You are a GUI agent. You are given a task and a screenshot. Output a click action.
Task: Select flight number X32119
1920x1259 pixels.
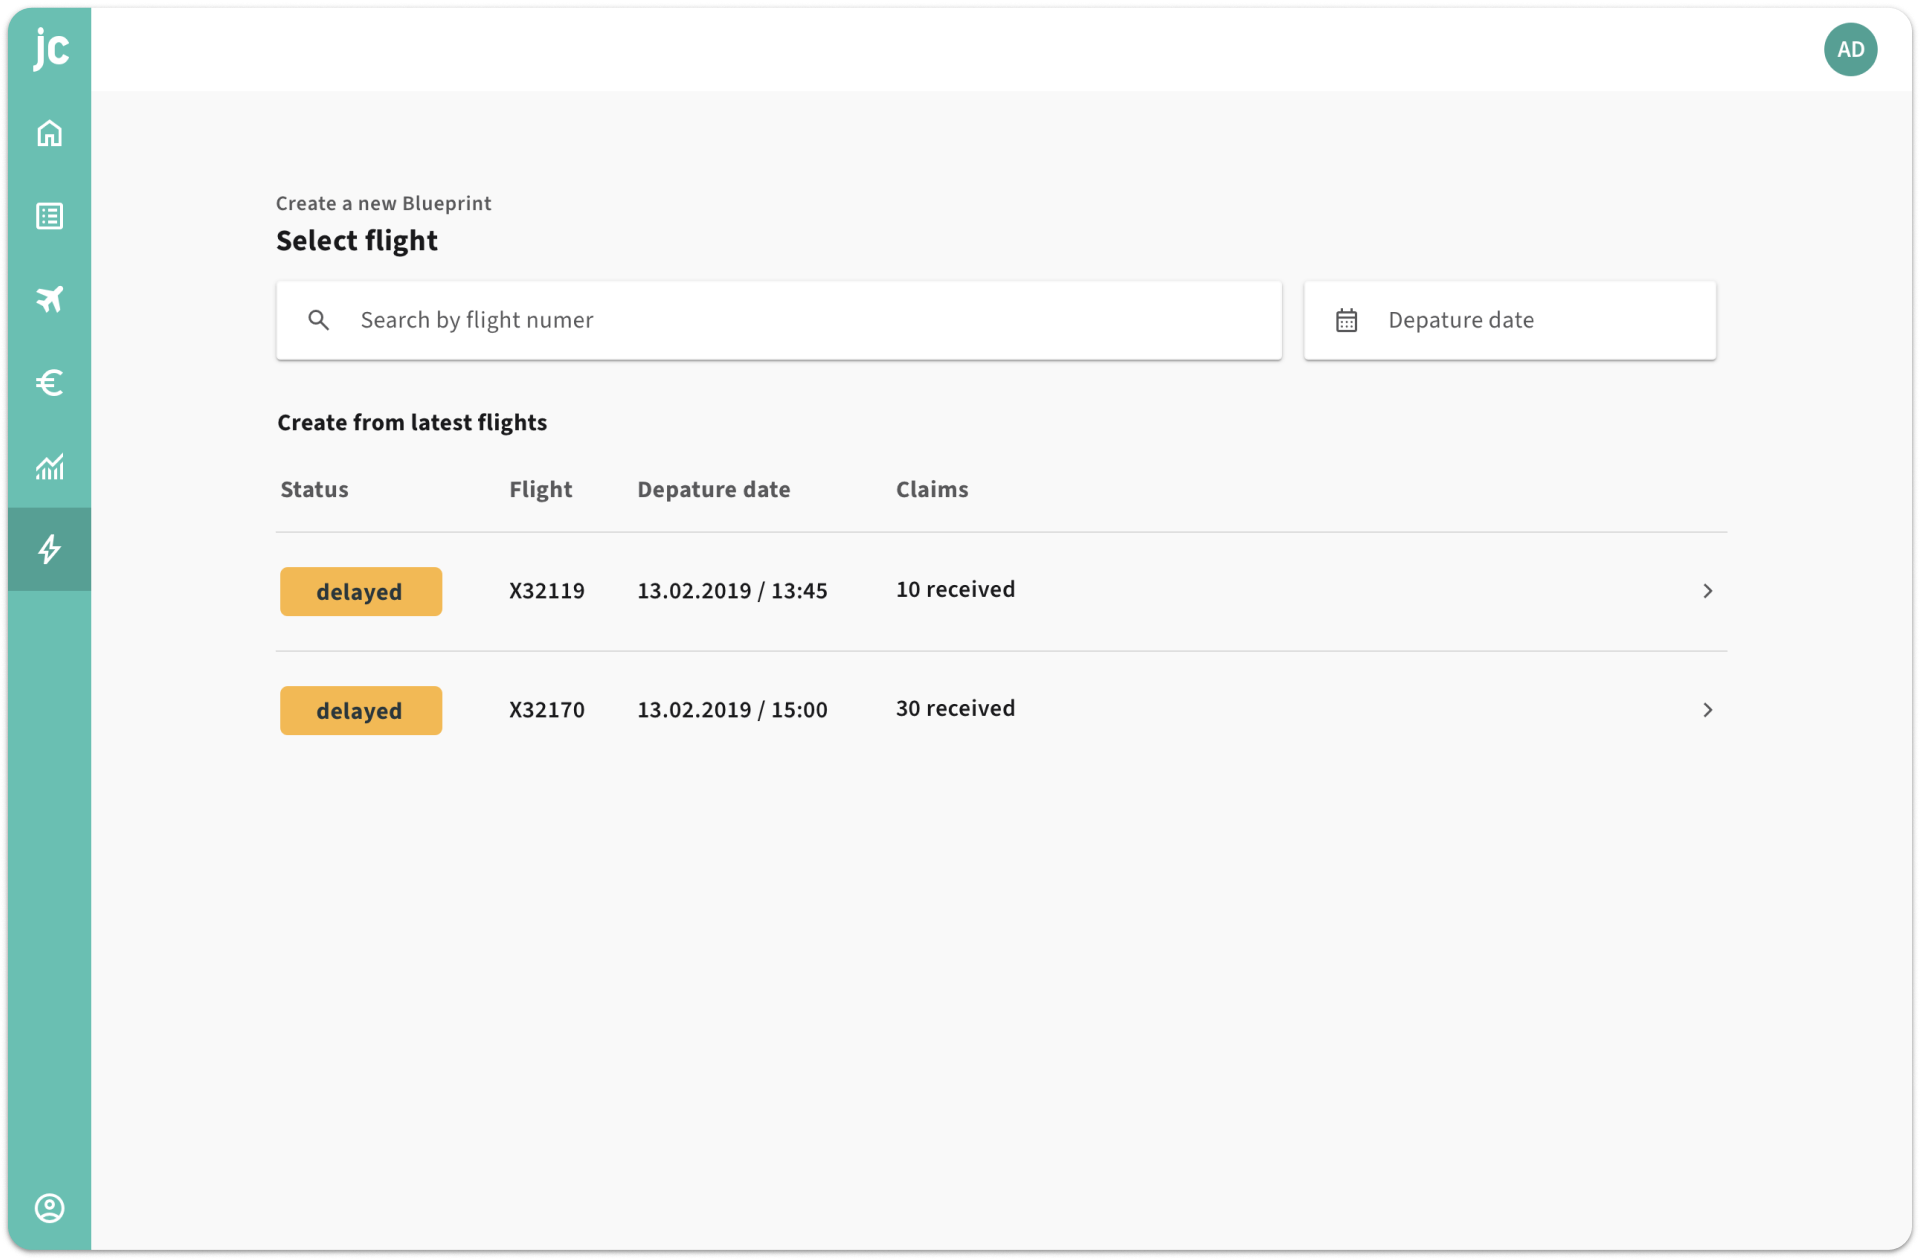[546, 591]
